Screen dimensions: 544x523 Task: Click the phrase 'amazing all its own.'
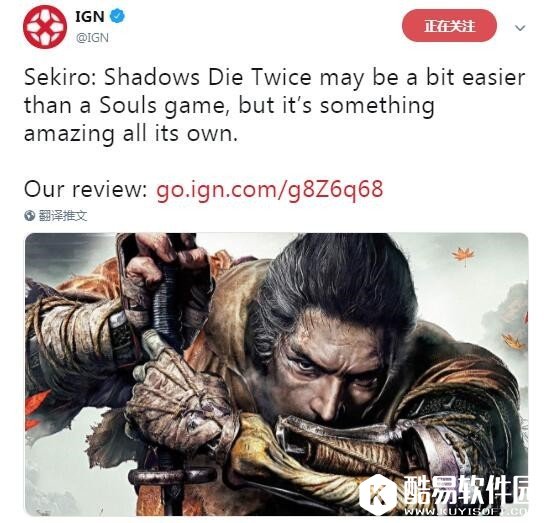pyautogui.click(x=131, y=133)
